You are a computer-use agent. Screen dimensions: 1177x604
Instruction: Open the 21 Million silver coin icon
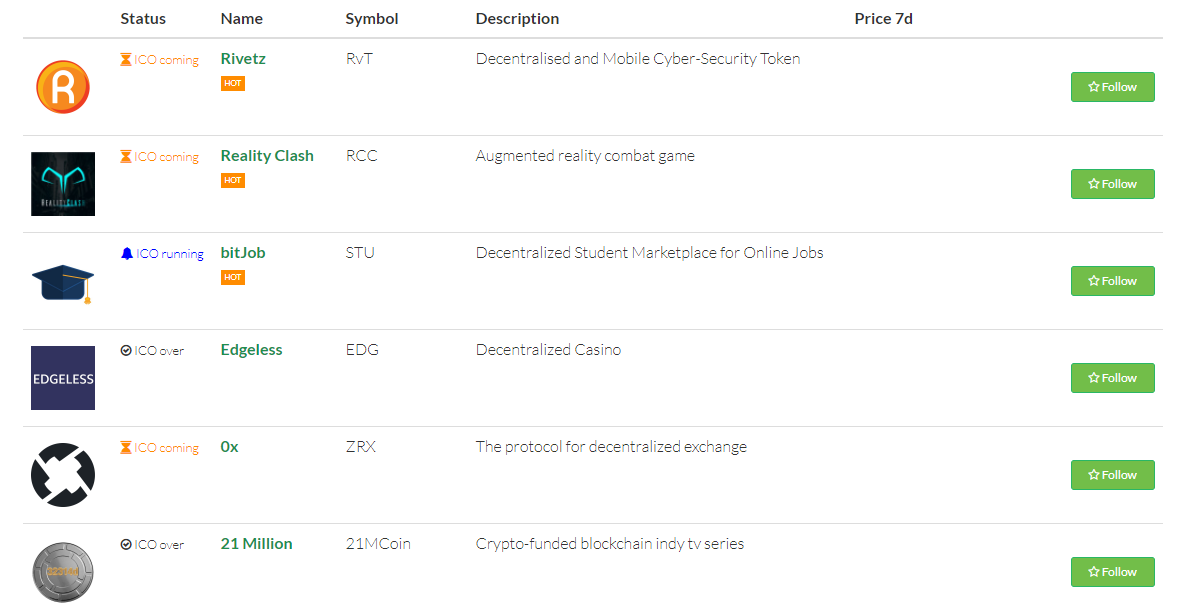pos(63,572)
